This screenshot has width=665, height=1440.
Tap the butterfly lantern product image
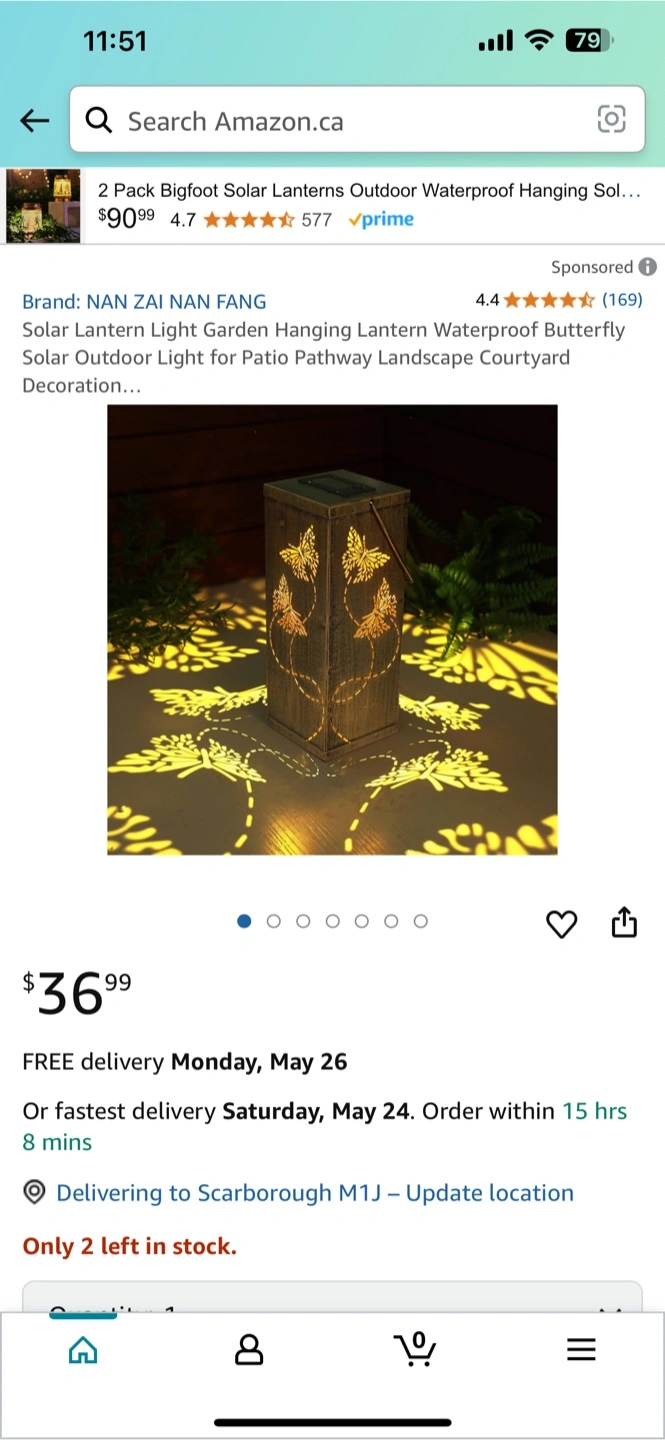tap(332, 630)
